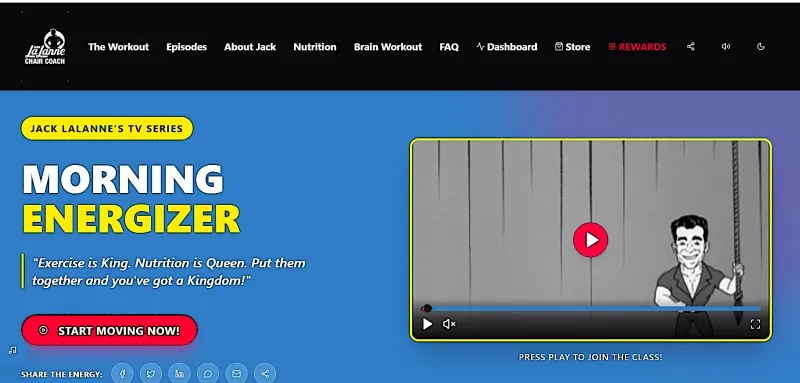Click the generic share icon in the Share the Energy row
The width and height of the screenshot is (800, 383).
[265, 374]
